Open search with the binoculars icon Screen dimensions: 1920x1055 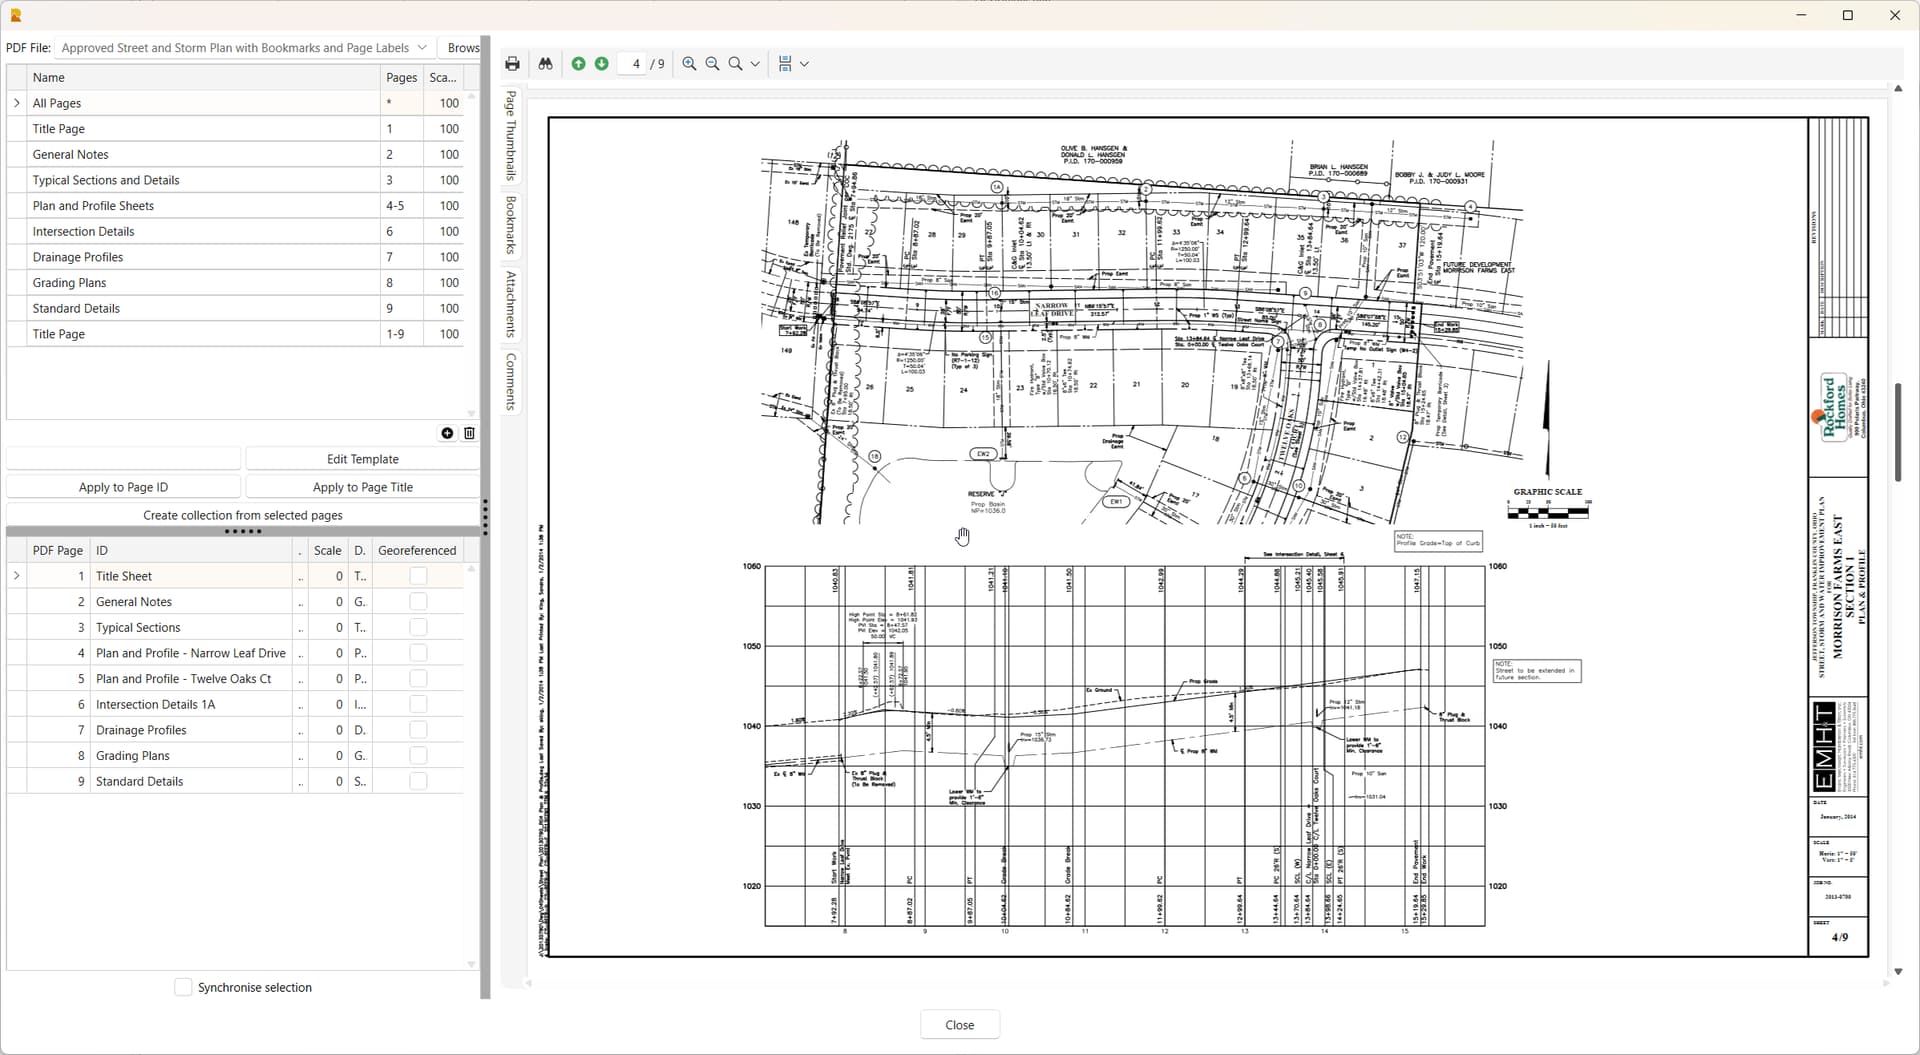(x=545, y=64)
